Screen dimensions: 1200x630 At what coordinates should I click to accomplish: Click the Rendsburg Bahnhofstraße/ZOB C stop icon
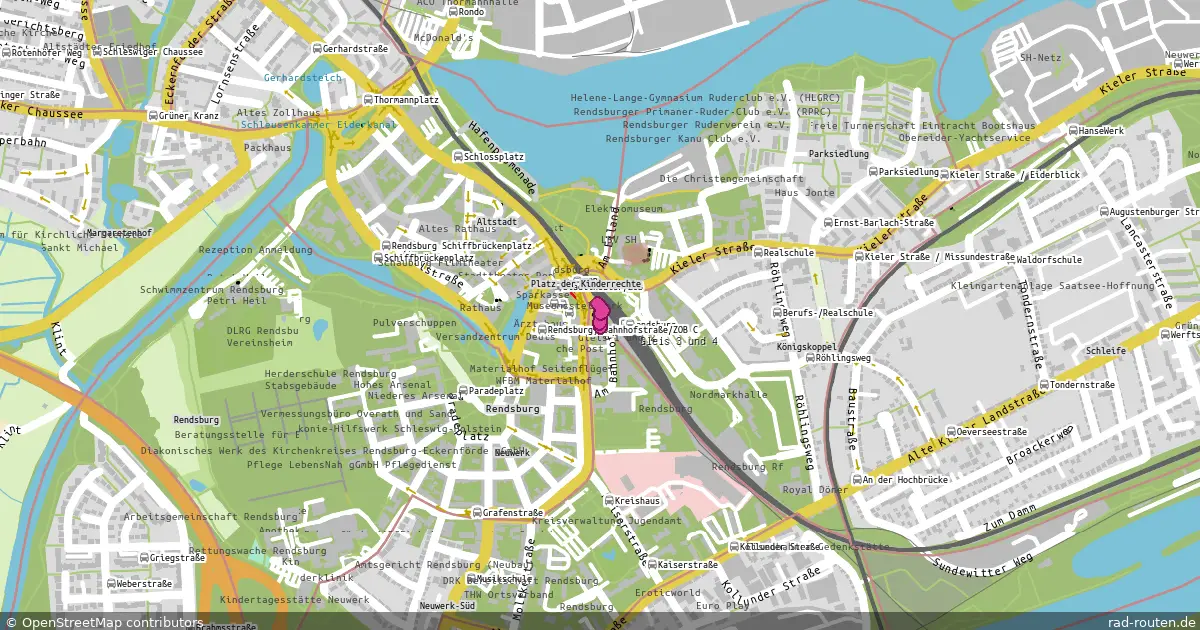pyautogui.click(x=541, y=330)
